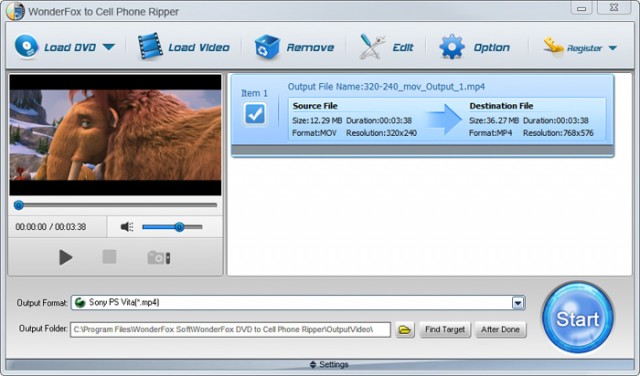
Task: Click the Load Video film strip icon
Action: pyautogui.click(x=150, y=47)
